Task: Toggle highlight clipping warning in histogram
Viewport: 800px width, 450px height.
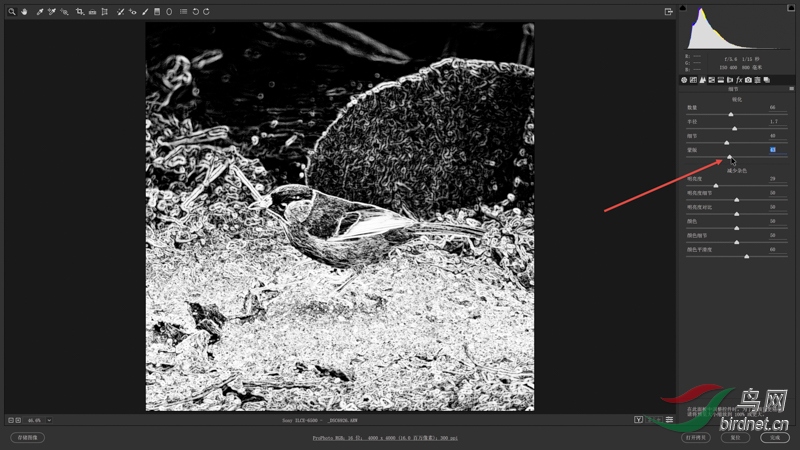Action: [x=790, y=9]
